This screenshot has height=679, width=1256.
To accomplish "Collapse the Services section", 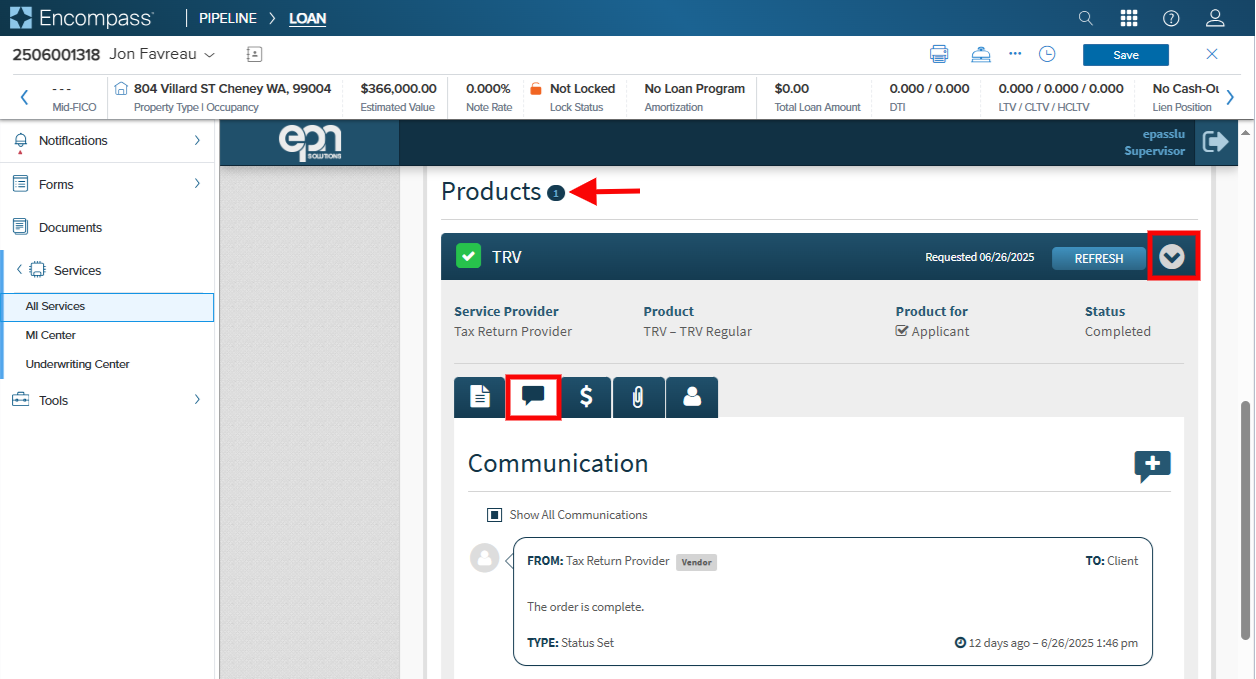I will click(x=18, y=270).
